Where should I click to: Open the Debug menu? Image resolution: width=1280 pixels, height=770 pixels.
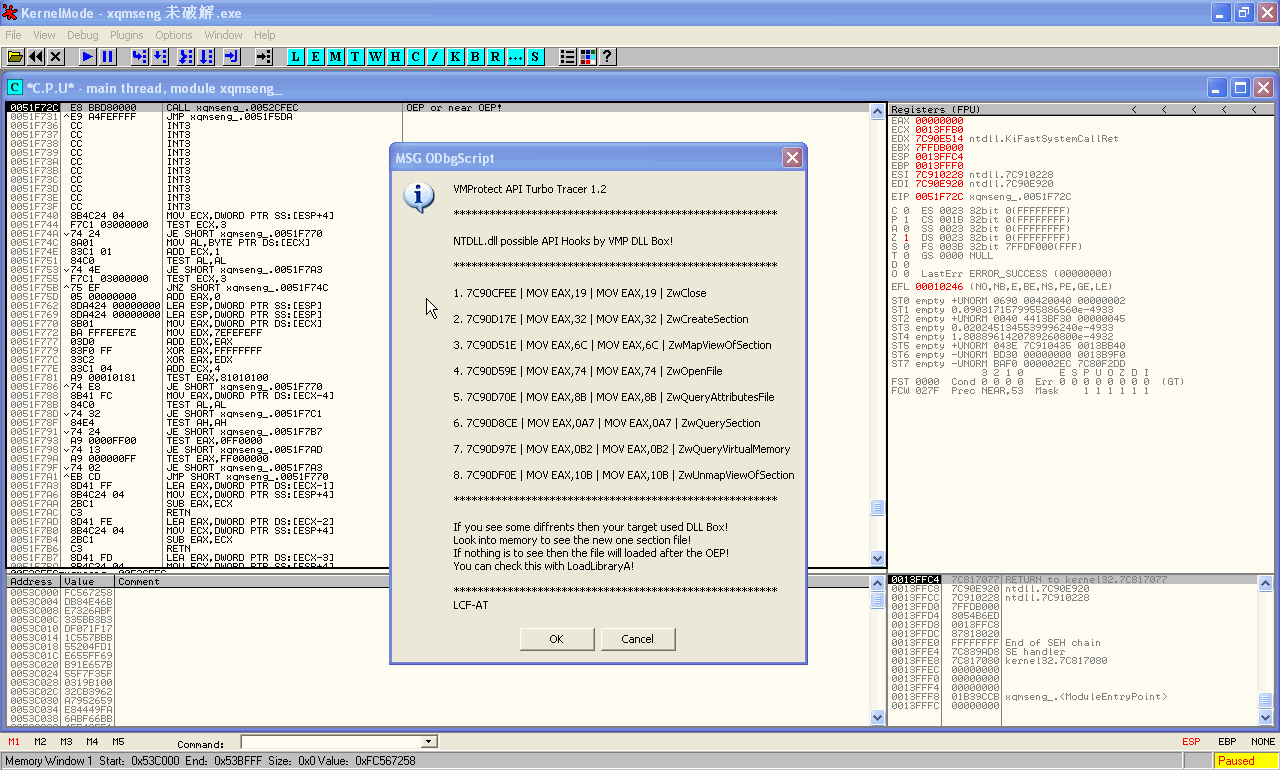[83, 35]
